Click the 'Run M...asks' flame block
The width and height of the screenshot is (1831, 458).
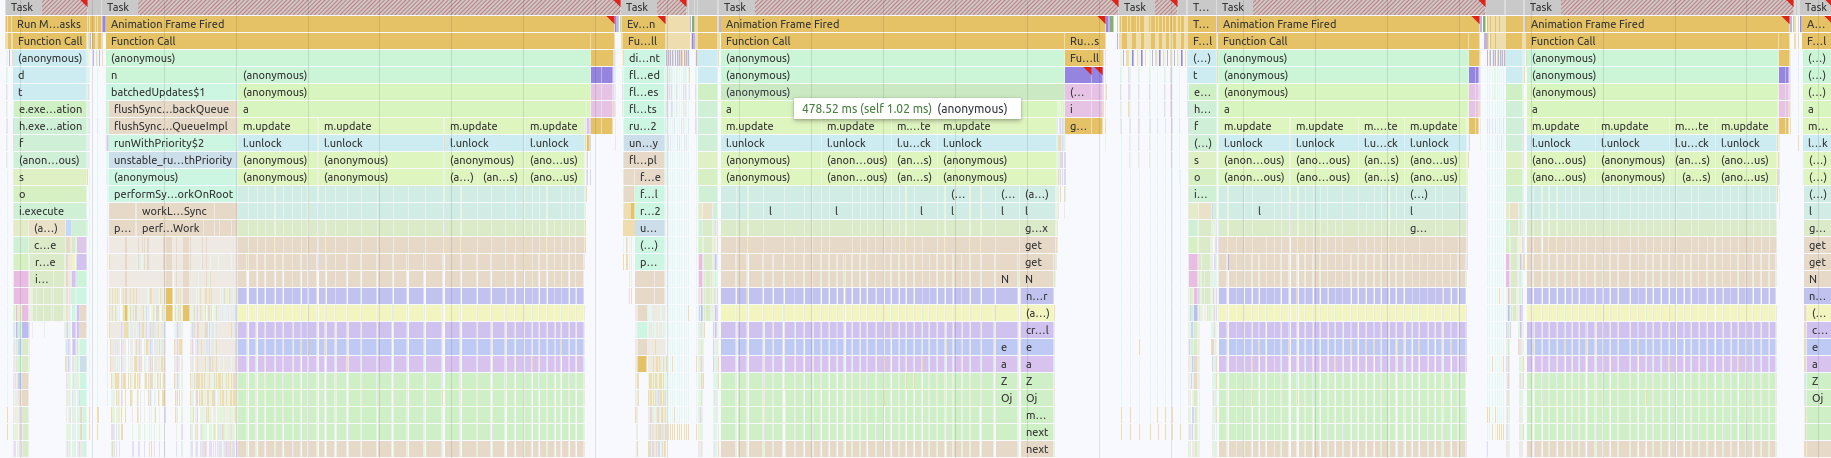pyautogui.click(x=48, y=24)
